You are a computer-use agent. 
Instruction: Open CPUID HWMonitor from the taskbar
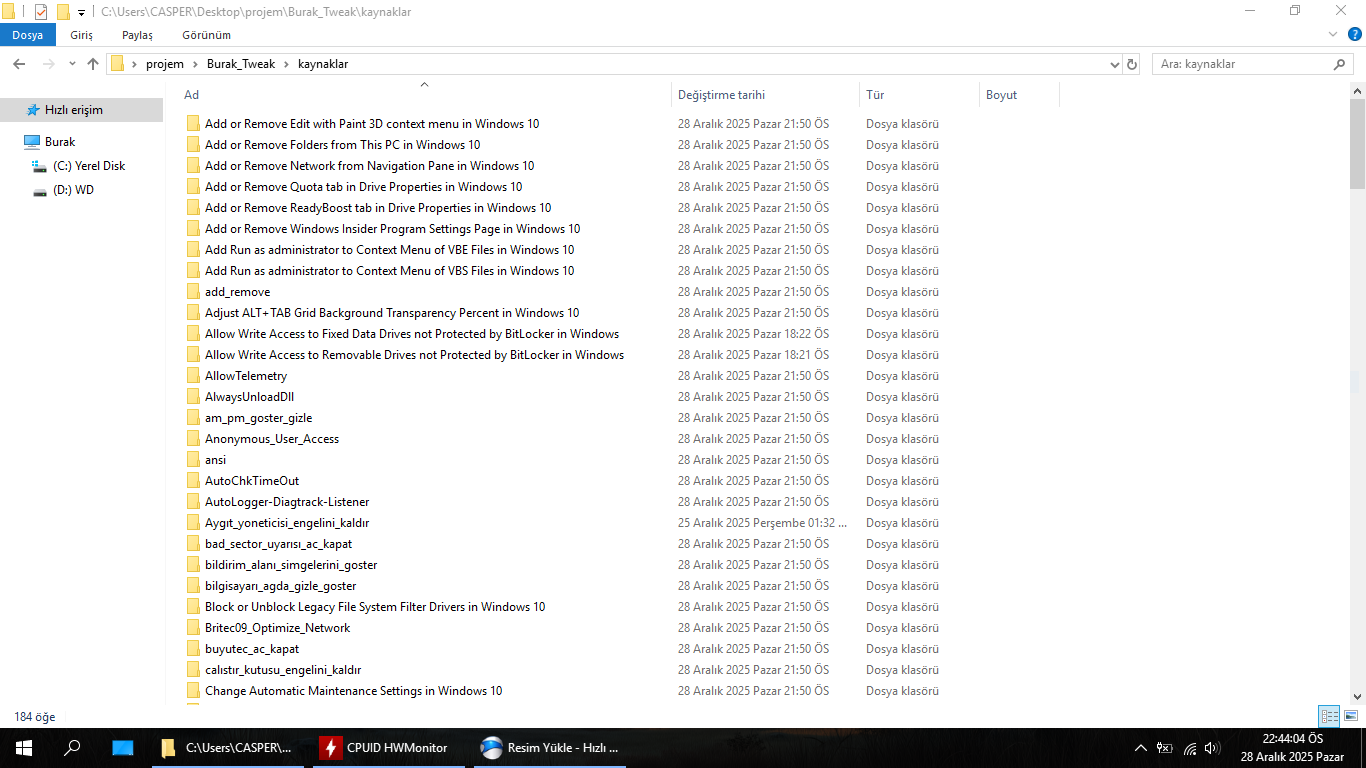click(x=385, y=748)
